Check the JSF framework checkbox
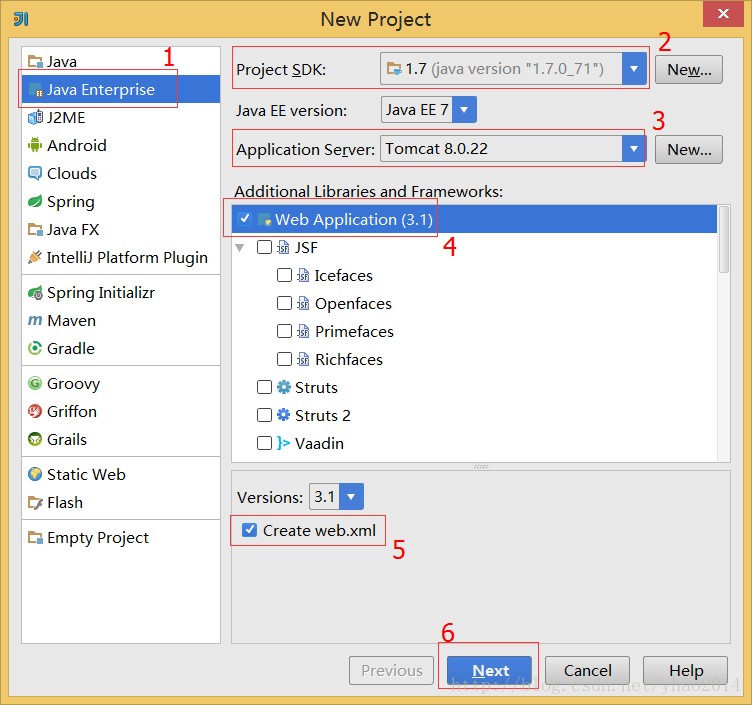The height and width of the screenshot is (705, 752). tap(264, 247)
